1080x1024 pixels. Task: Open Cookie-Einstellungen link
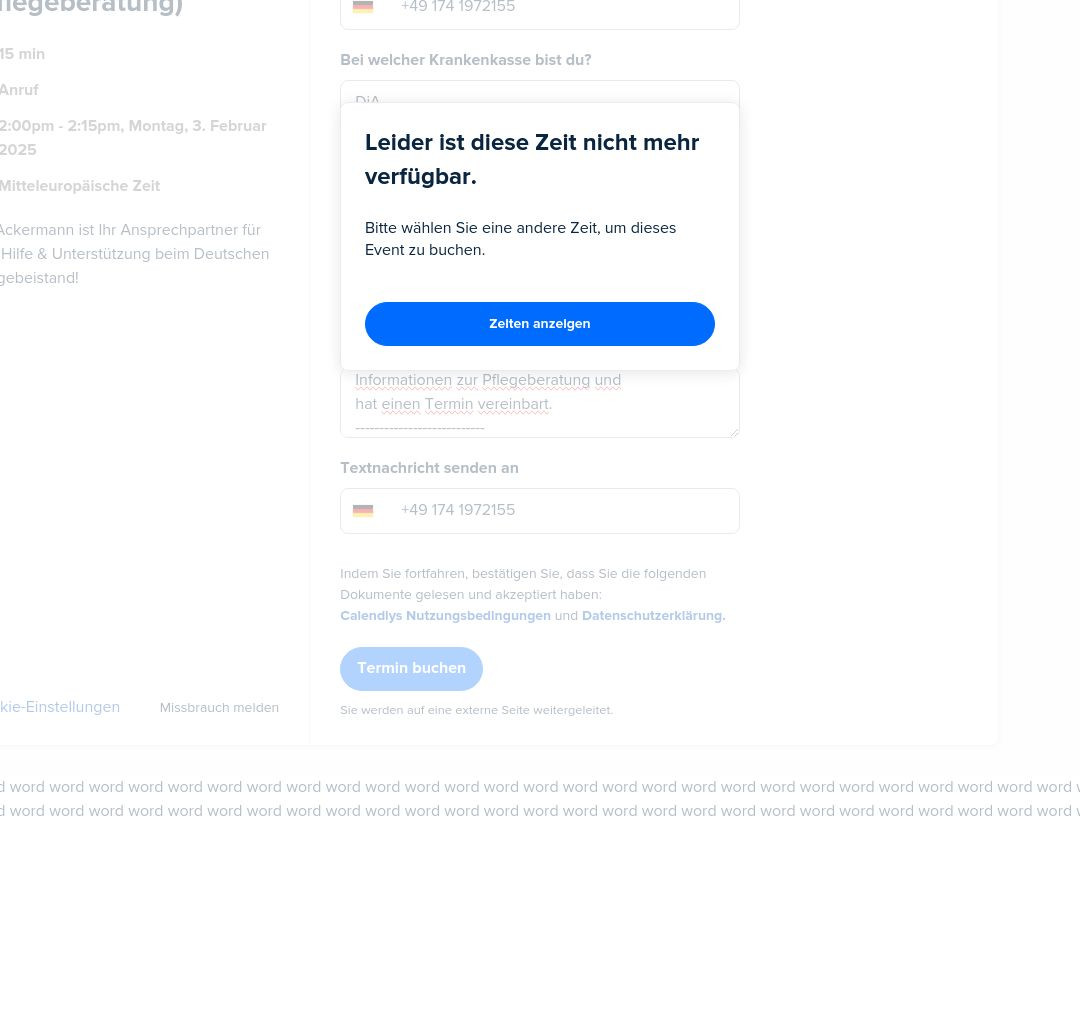point(60,707)
